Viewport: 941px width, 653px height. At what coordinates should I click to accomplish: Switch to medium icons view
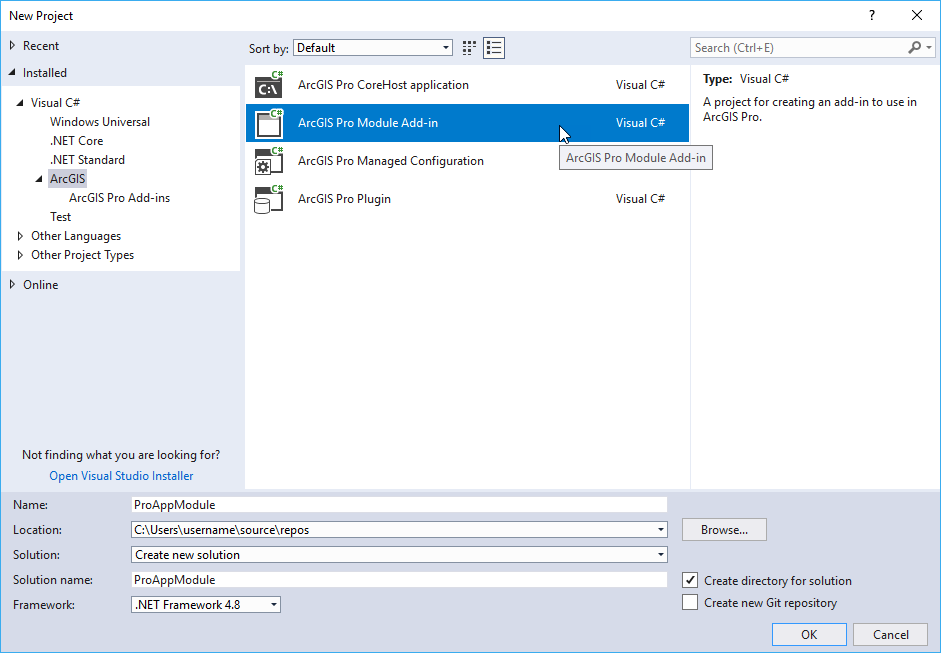(x=468, y=47)
